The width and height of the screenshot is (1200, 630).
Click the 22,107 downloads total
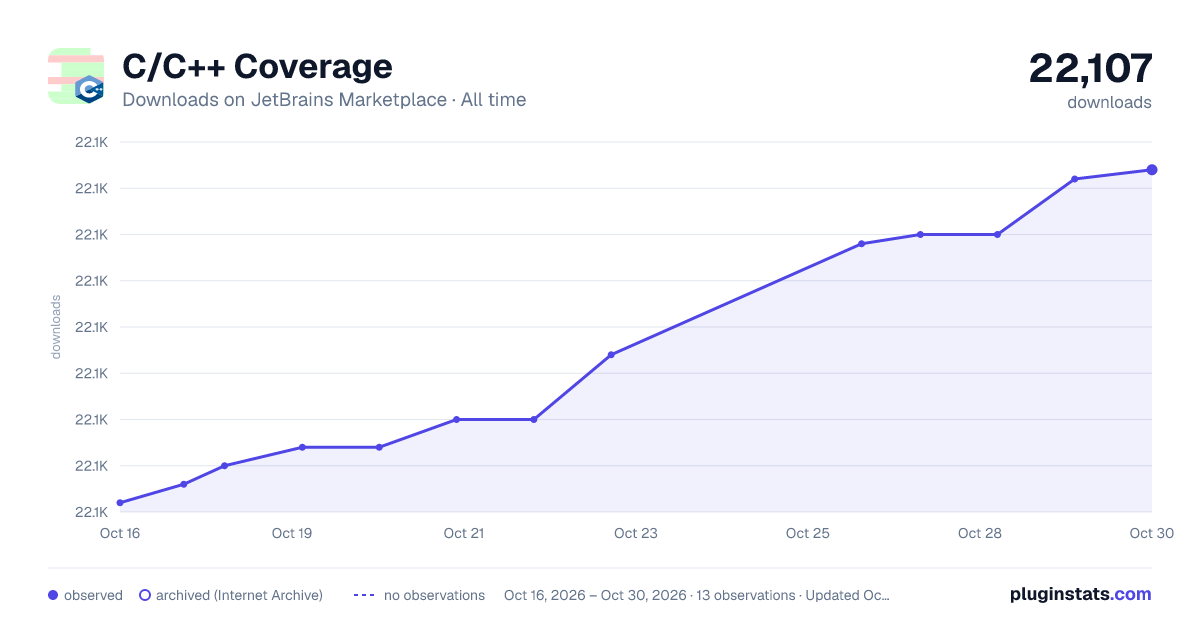1091,69
